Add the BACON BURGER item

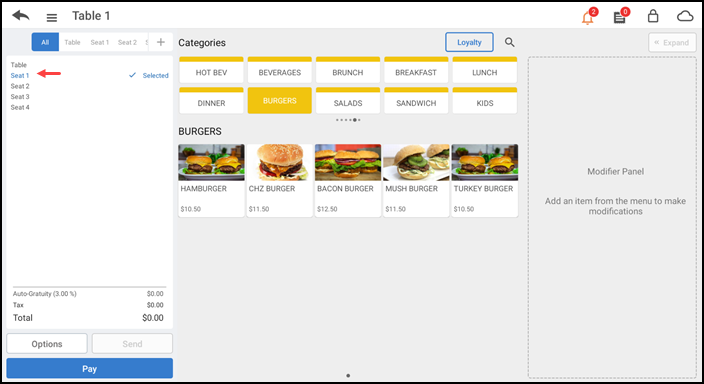pyautogui.click(x=348, y=181)
